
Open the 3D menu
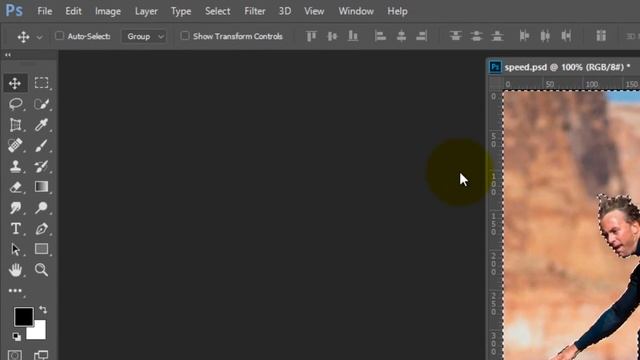coord(284,11)
